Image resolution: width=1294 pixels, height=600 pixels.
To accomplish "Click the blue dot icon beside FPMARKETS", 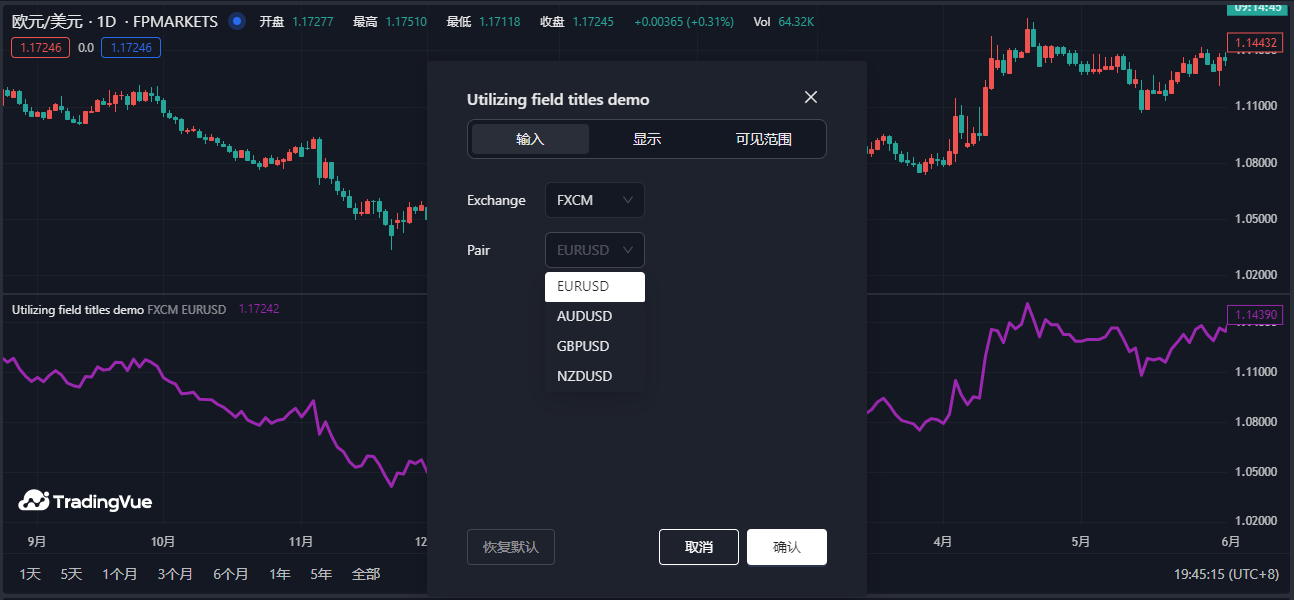I will [237, 21].
